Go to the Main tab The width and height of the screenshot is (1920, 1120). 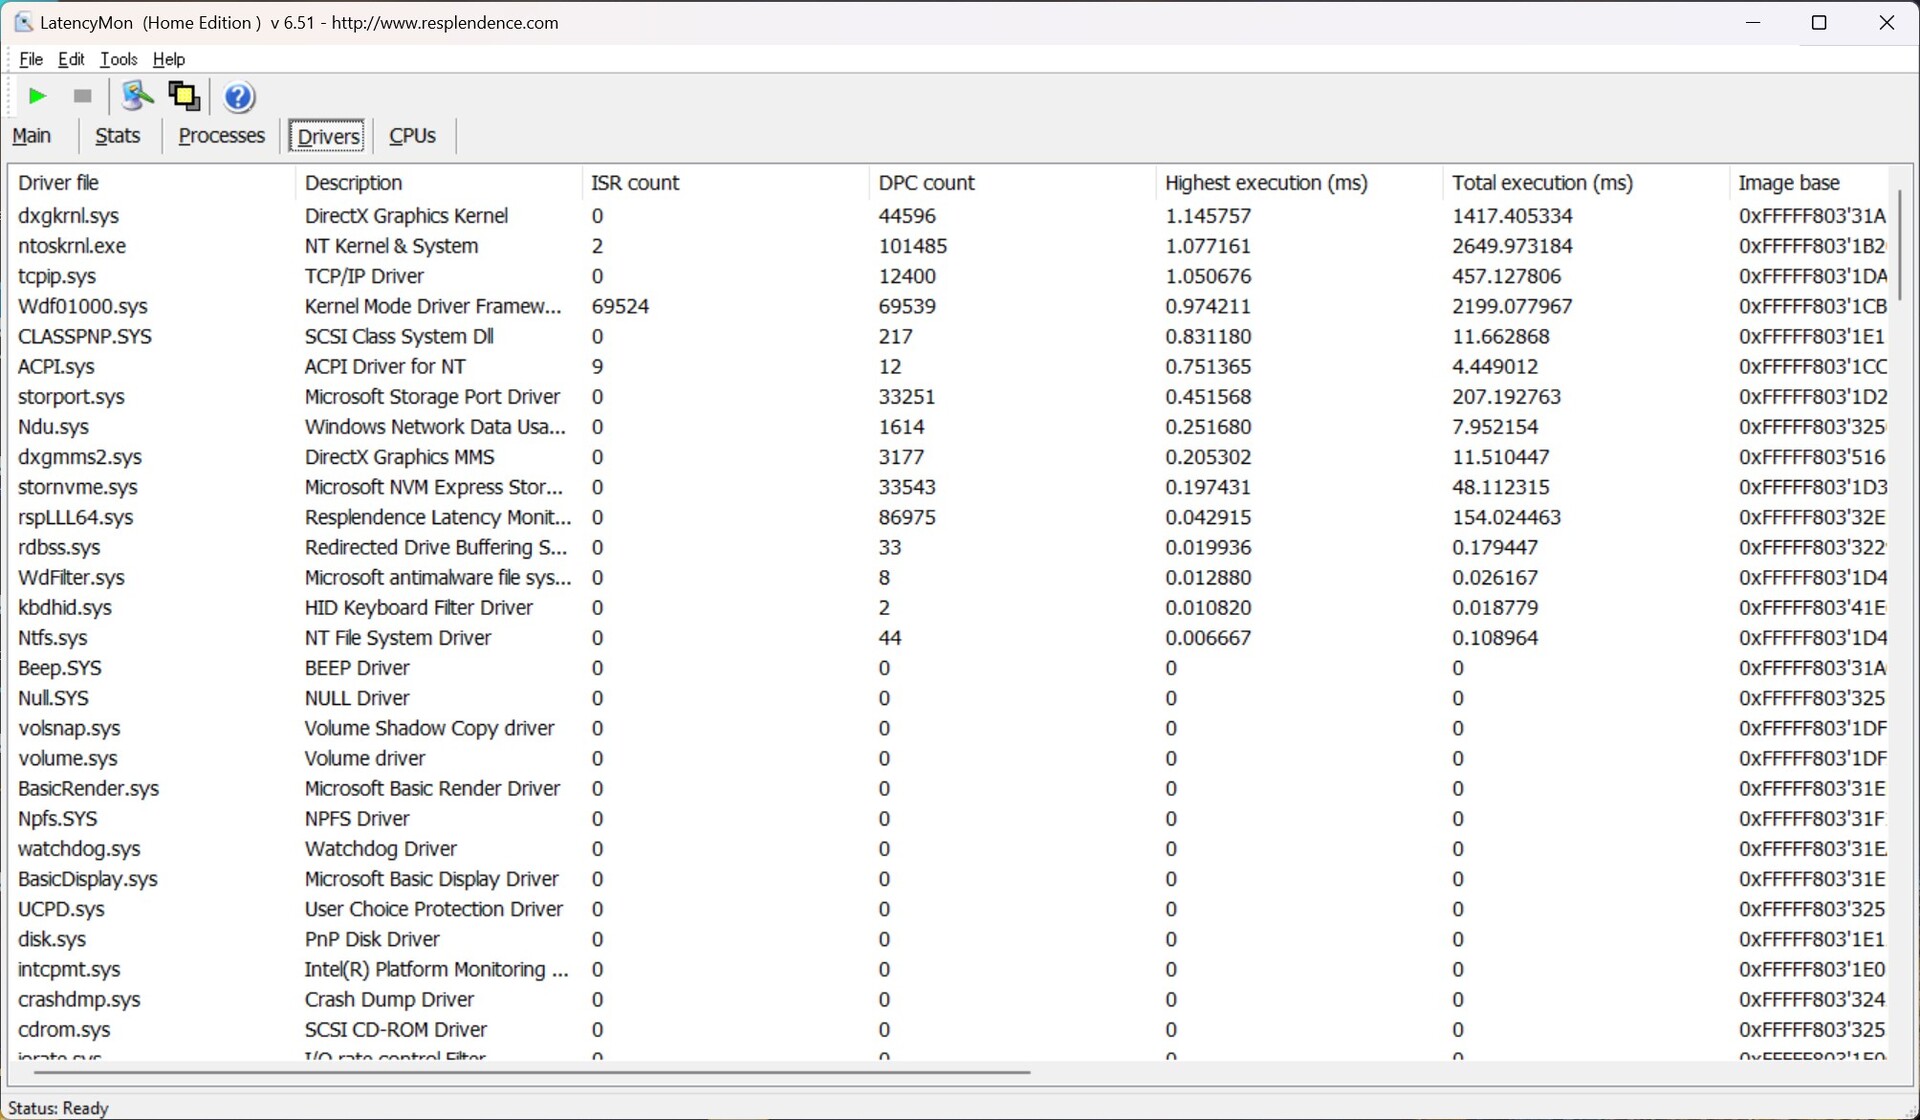(32, 136)
